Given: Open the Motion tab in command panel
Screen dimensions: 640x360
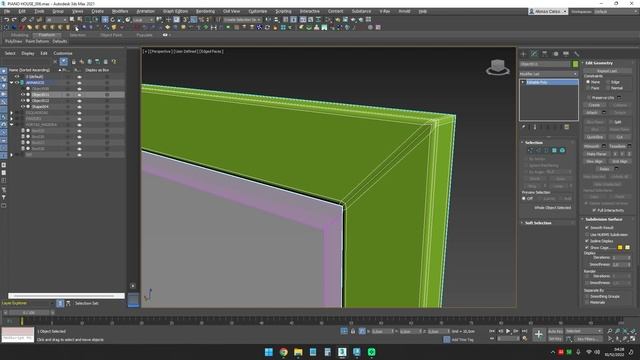Looking at the screenshot, I should (x=556, y=54).
